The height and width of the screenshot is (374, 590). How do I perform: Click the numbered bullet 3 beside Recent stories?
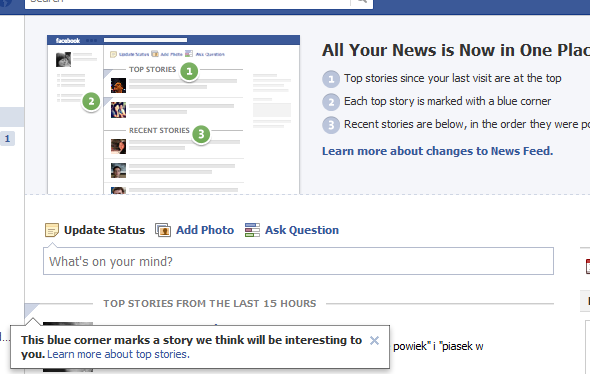click(x=331, y=125)
